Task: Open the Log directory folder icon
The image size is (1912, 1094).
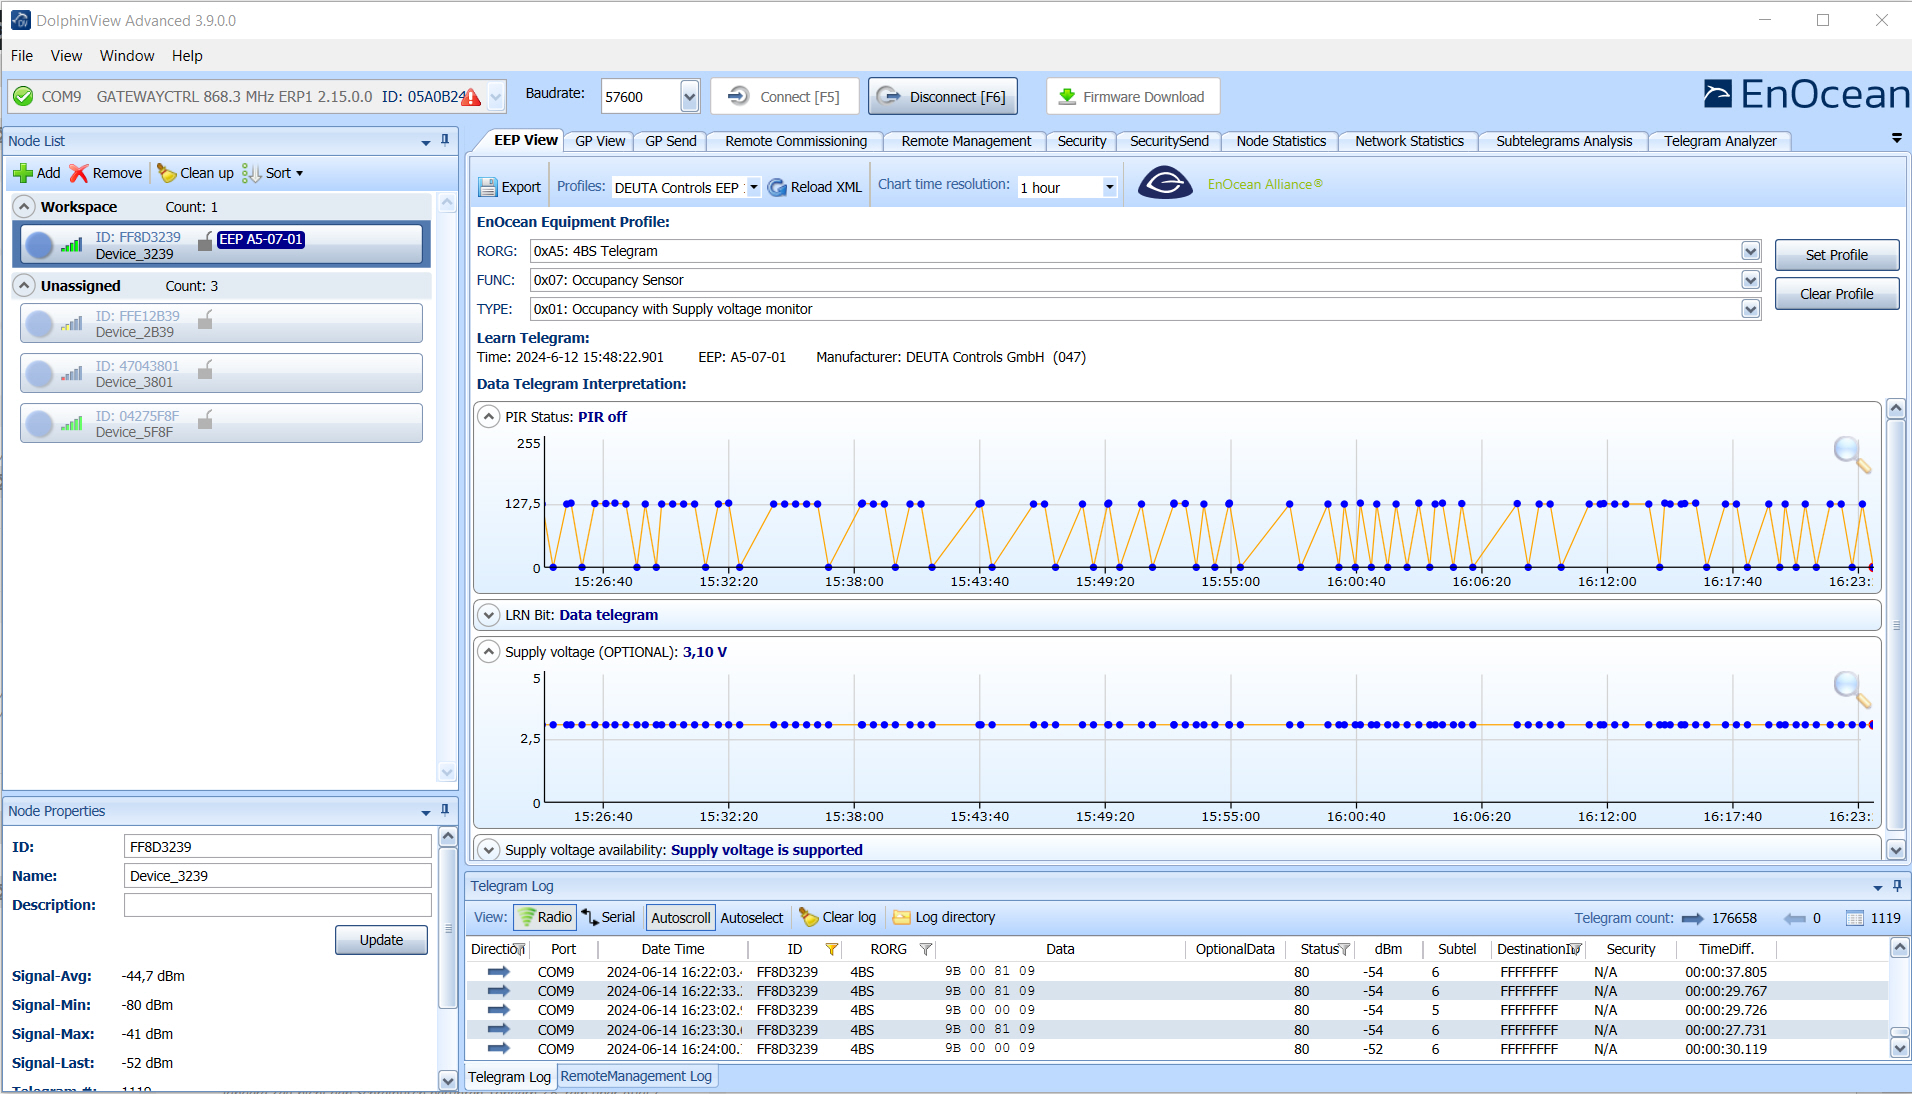Action: (901, 917)
